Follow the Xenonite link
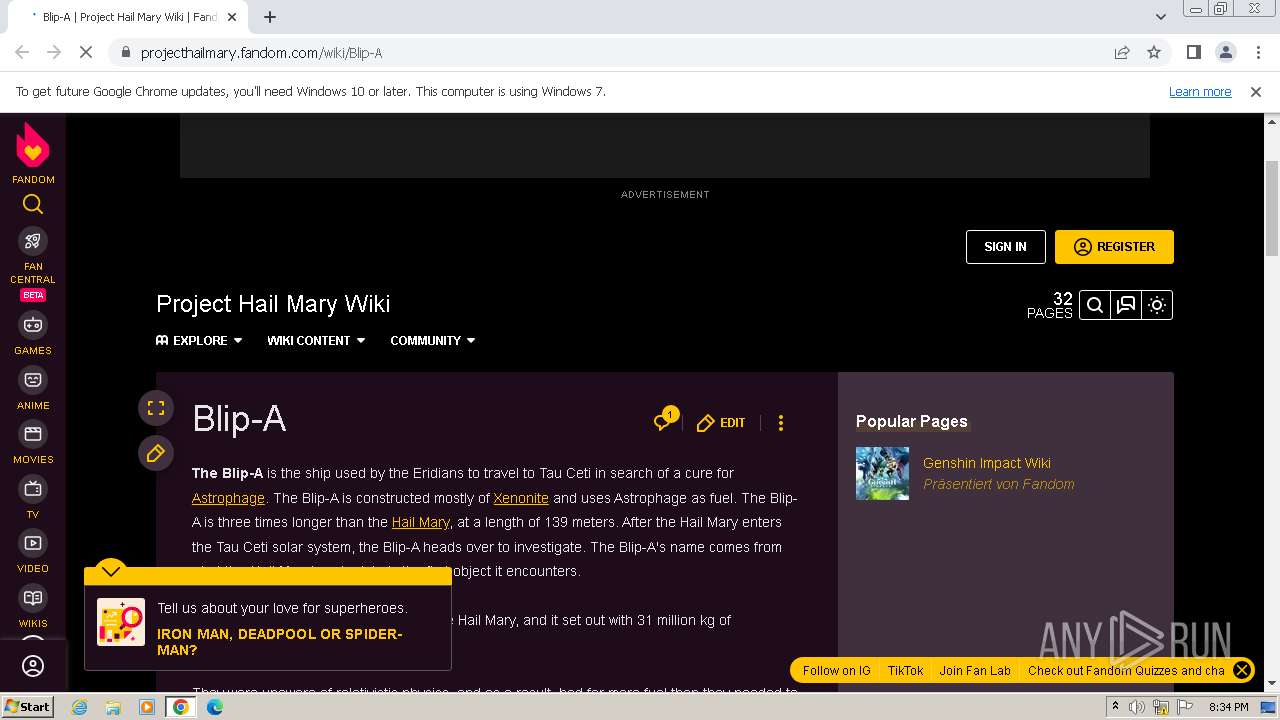 coord(521,498)
